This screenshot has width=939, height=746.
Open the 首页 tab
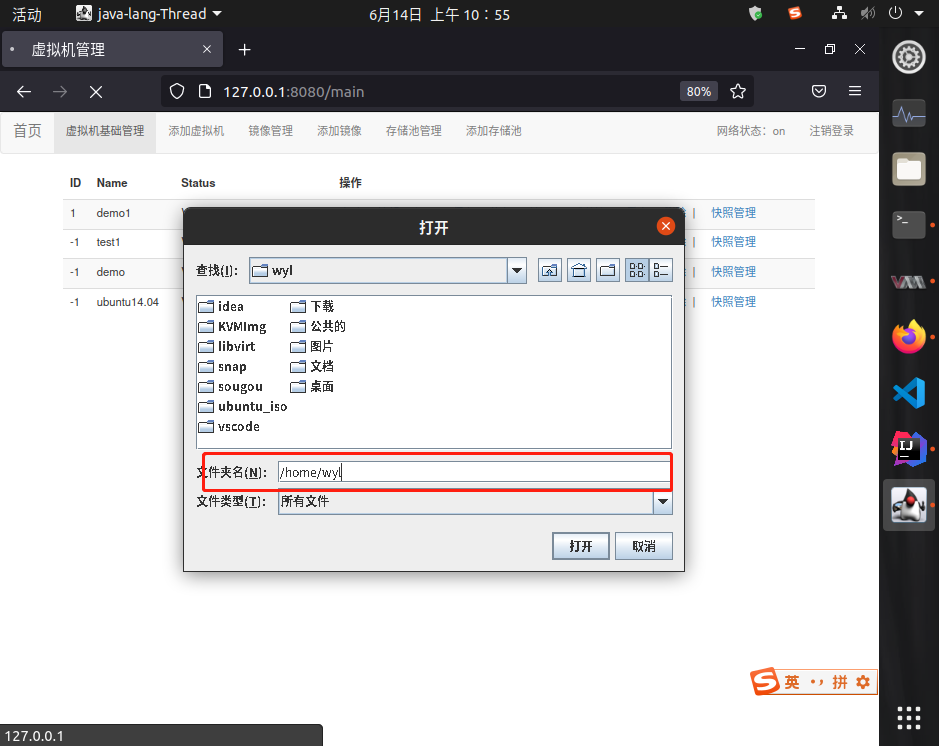[x=28, y=131]
